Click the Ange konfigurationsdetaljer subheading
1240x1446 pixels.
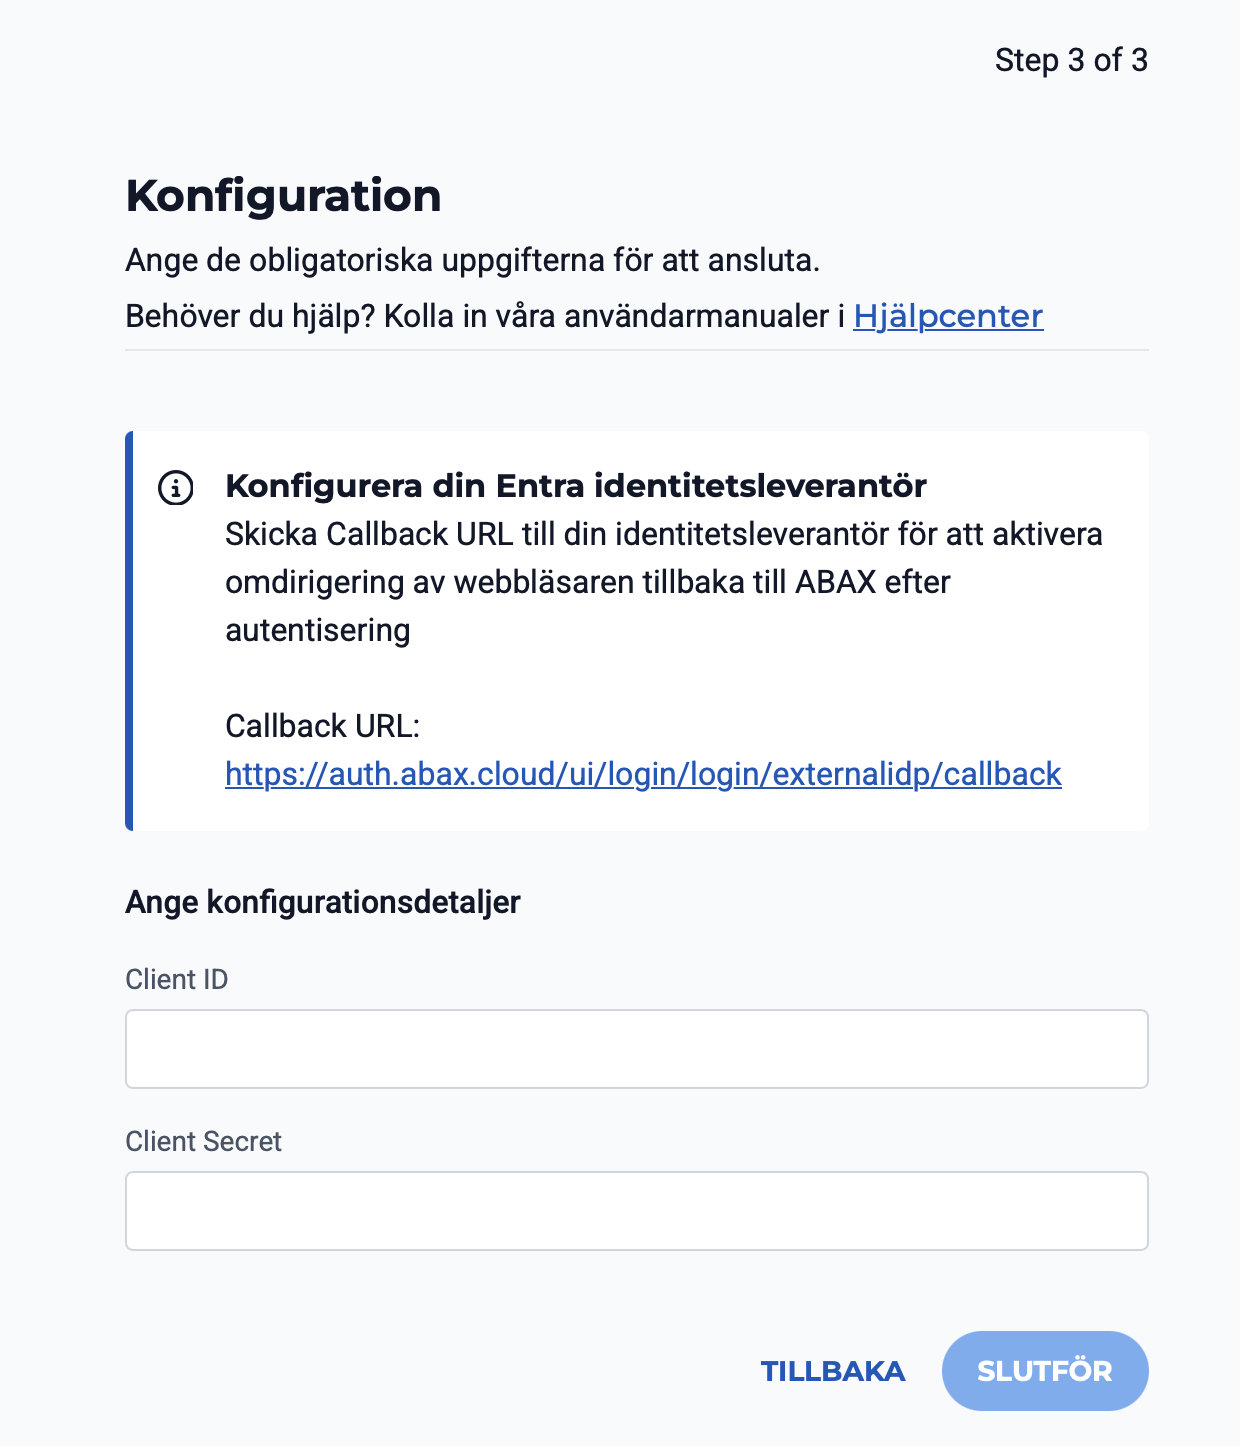(x=322, y=902)
